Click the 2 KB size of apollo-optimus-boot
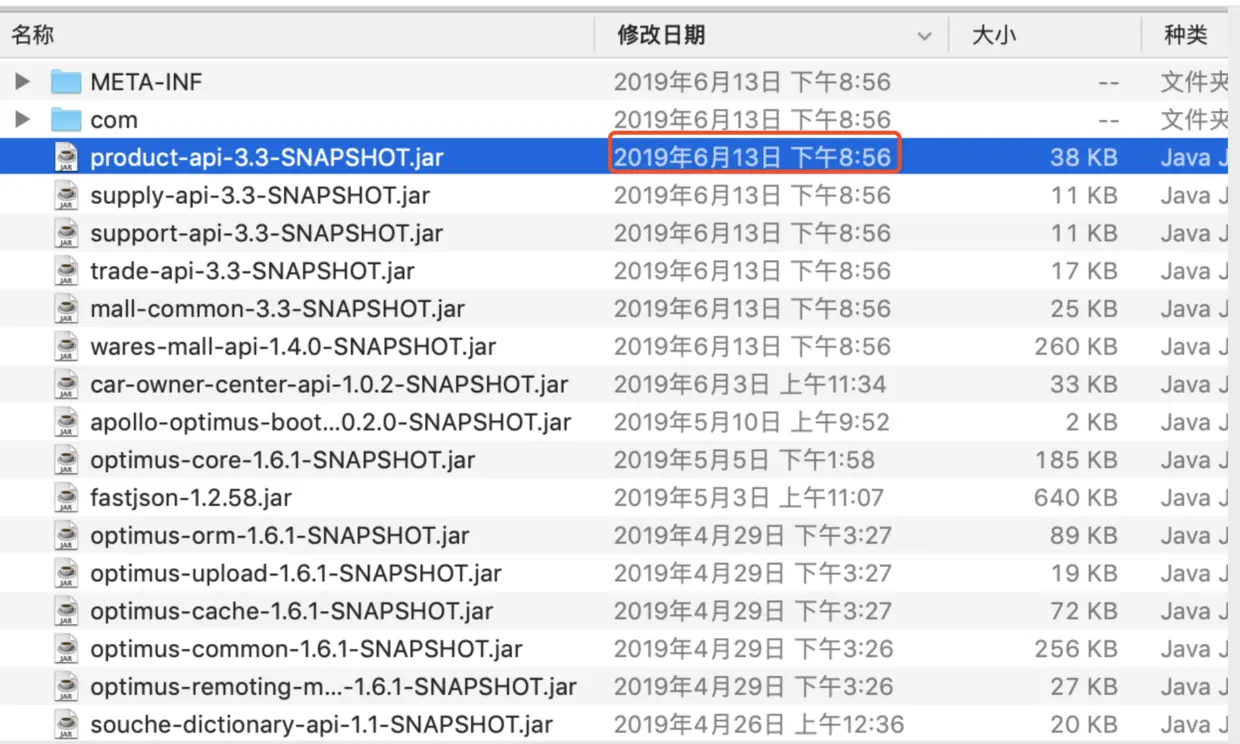The width and height of the screenshot is (1240, 744). click(1091, 422)
